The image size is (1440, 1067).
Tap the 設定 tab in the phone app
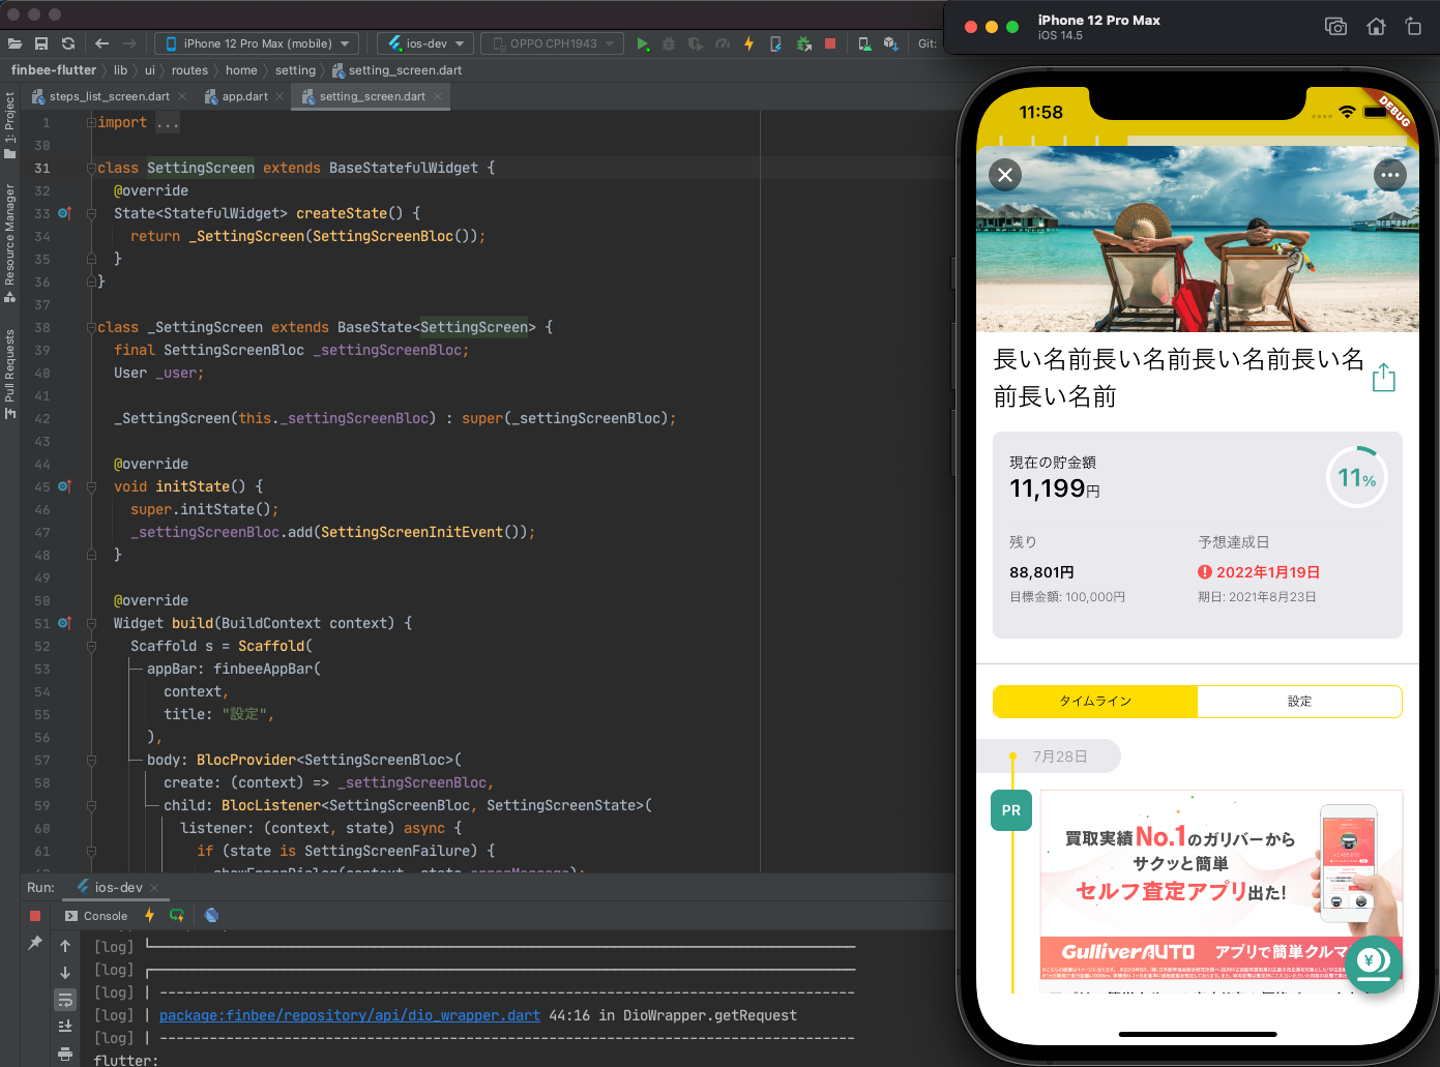(1299, 701)
